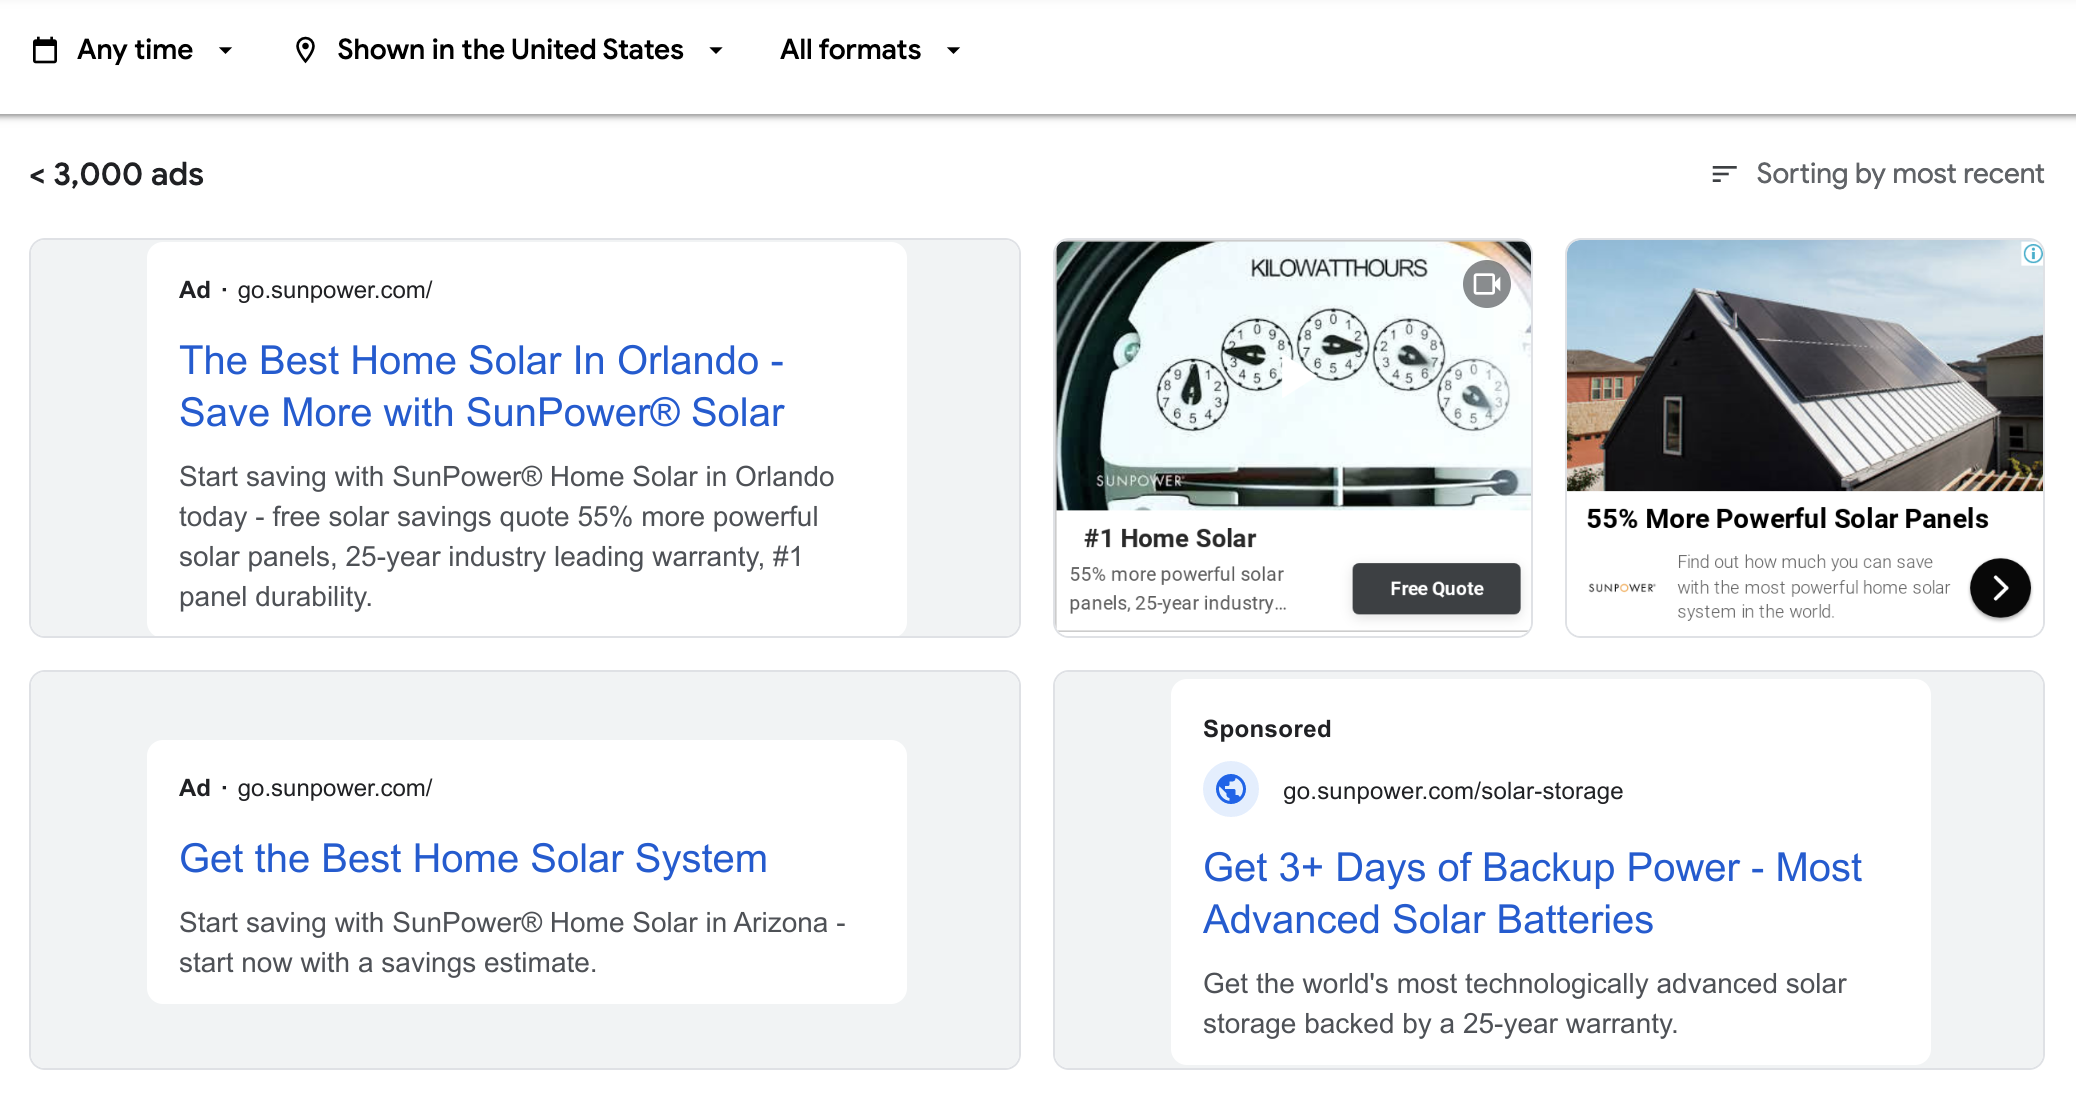This screenshot has width=2076, height=1094.
Task: Click the location pin icon in region filter
Action: (x=306, y=48)
